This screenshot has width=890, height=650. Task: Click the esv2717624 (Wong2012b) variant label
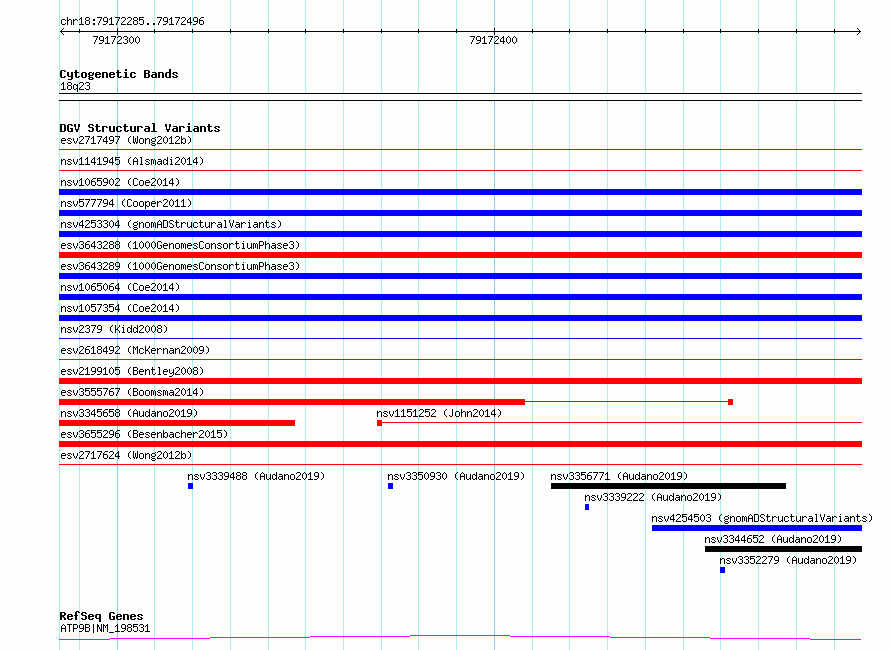pyautogui.click(x=126, y=455)
